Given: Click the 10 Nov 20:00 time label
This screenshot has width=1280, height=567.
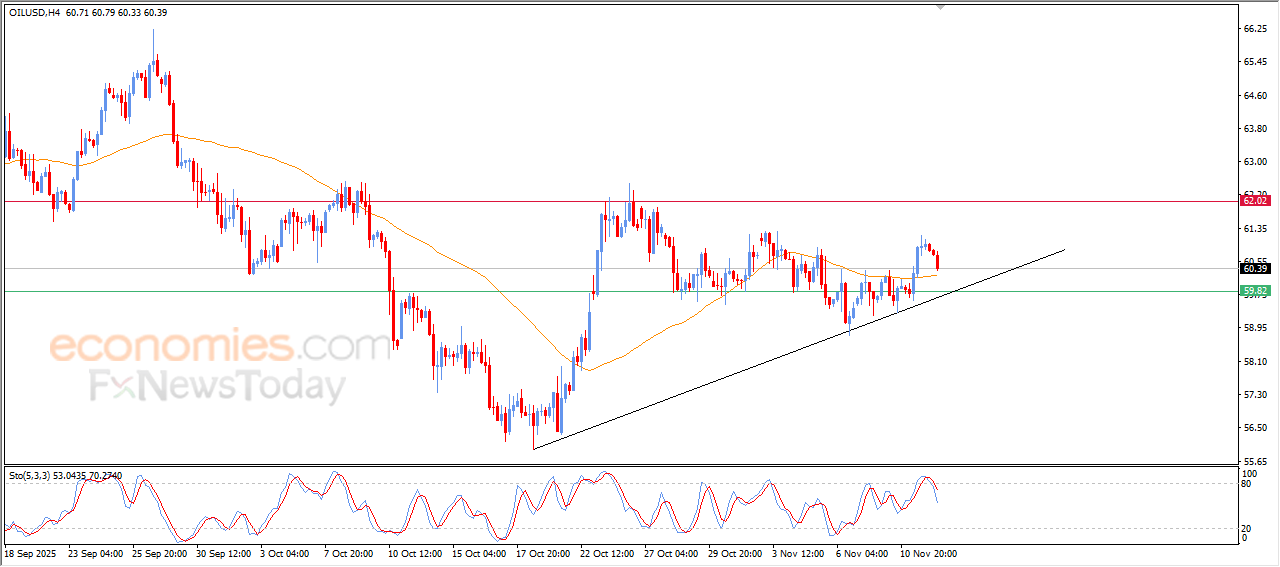Looking at the screenshot, I should [927, 553].
